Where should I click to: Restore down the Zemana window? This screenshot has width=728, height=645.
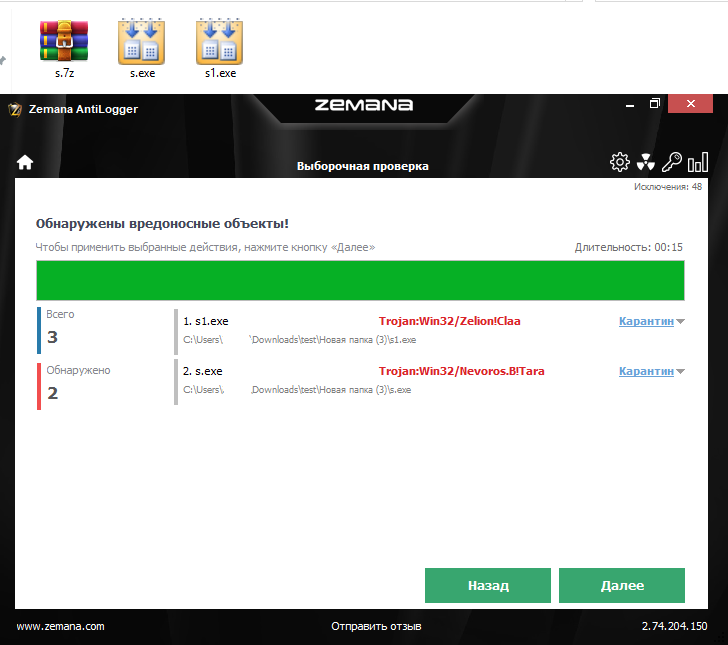pos(654,104)
